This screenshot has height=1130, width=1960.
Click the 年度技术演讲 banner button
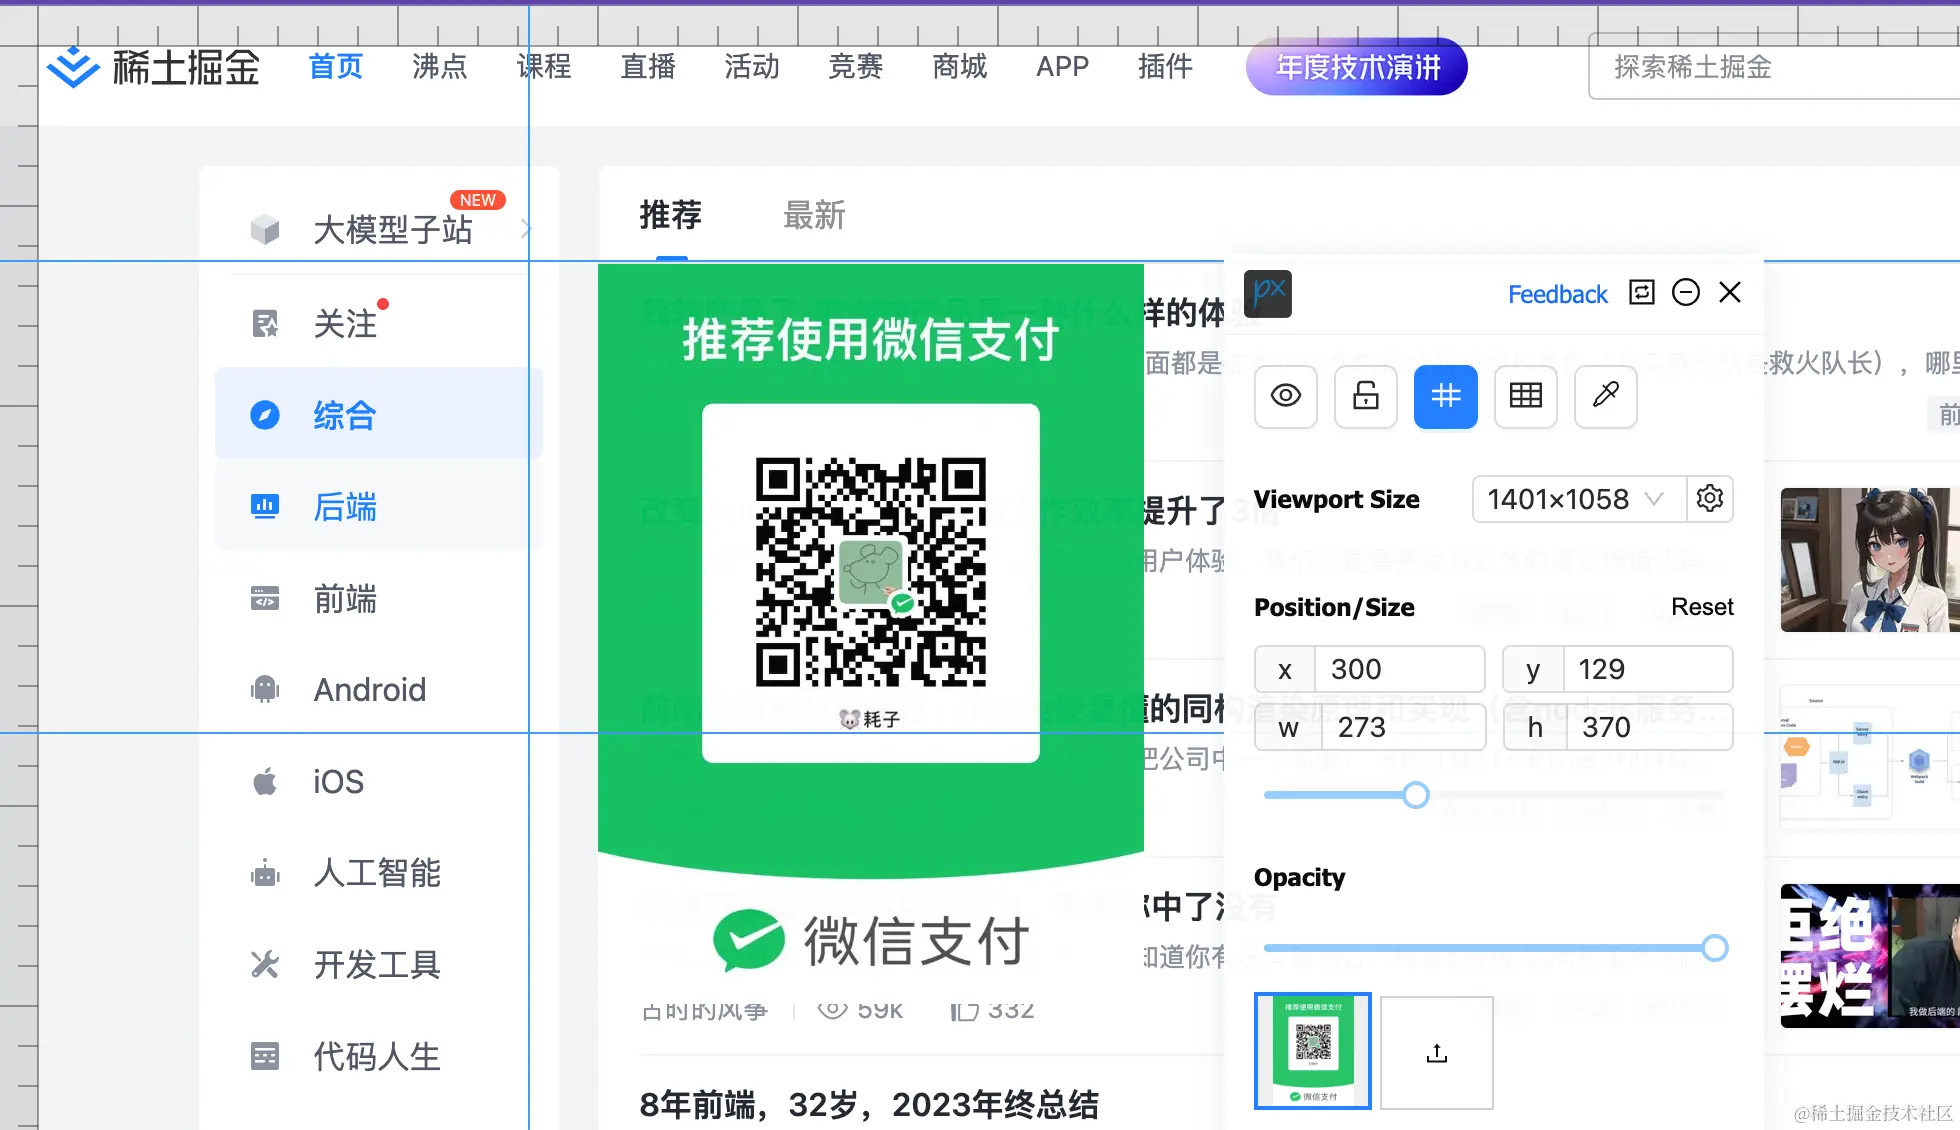1357,67
